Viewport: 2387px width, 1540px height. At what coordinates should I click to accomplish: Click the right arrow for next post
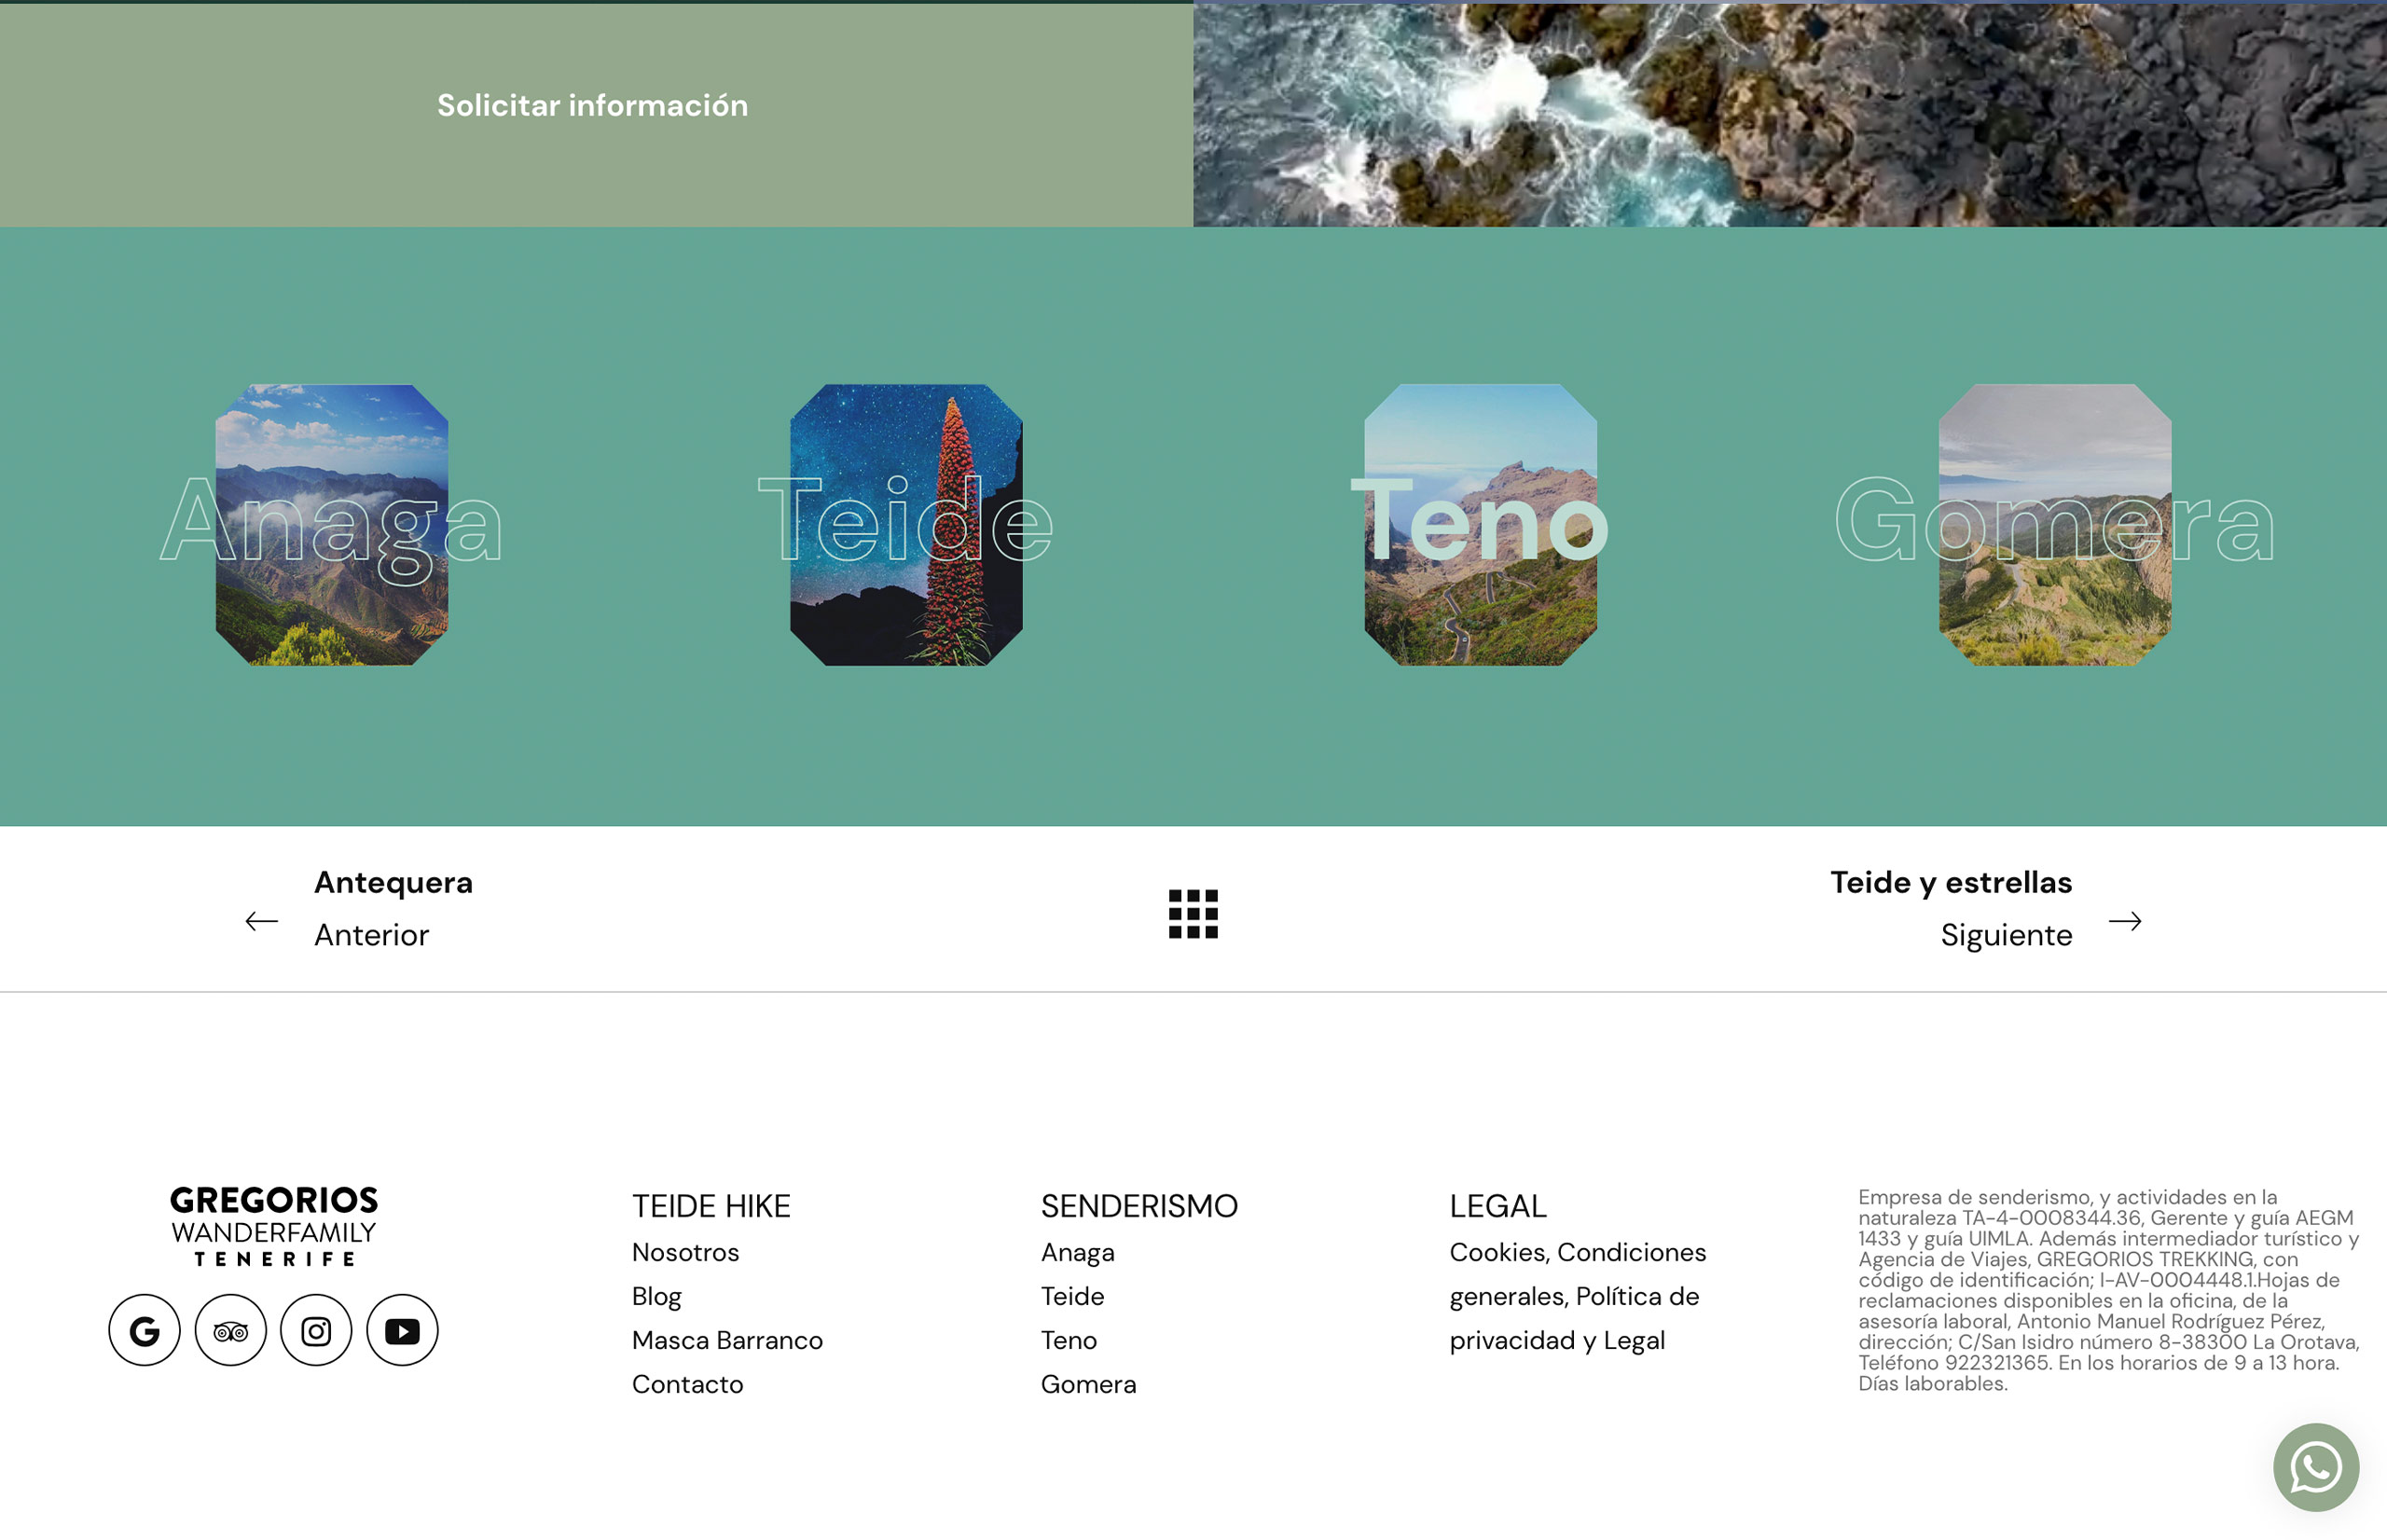[2125, 921]
